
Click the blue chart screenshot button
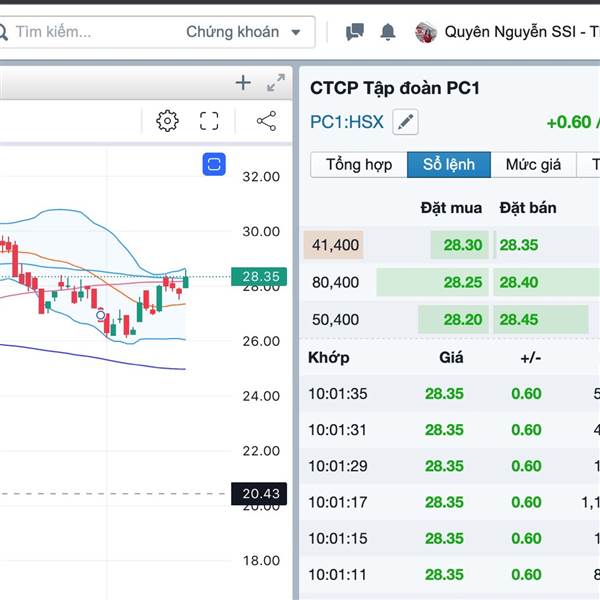[214, 165]
